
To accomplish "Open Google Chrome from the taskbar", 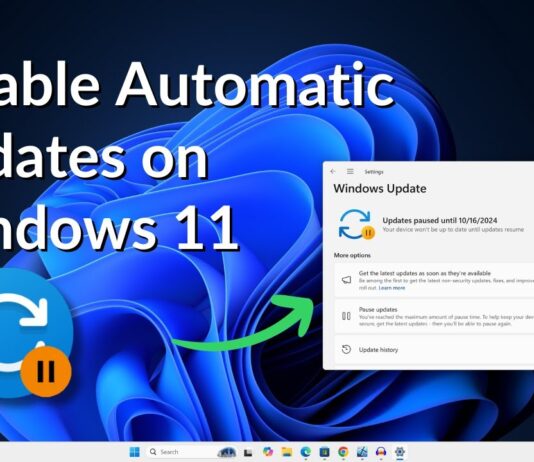I will tap(343, 452).
